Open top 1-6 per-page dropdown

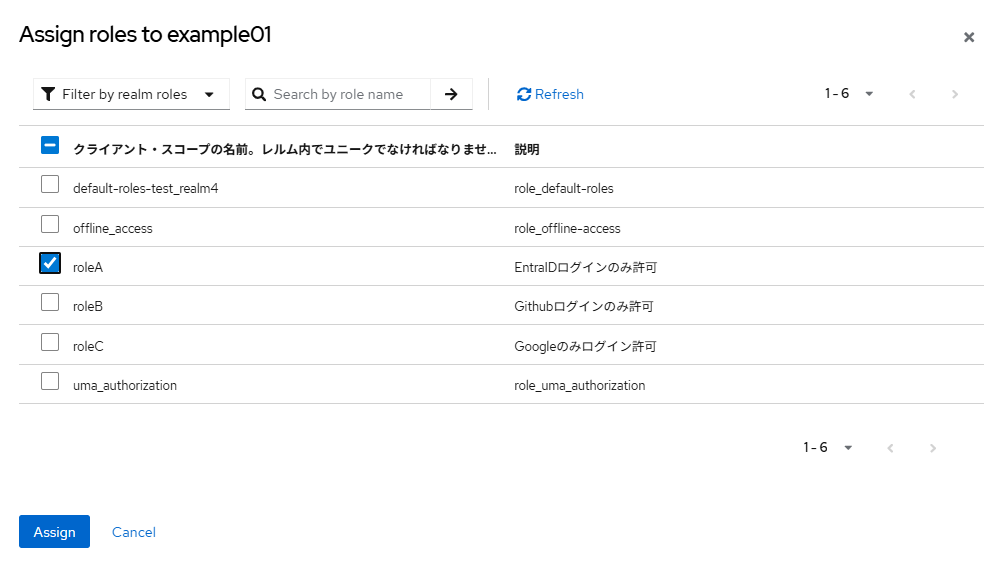click(849, 94)
